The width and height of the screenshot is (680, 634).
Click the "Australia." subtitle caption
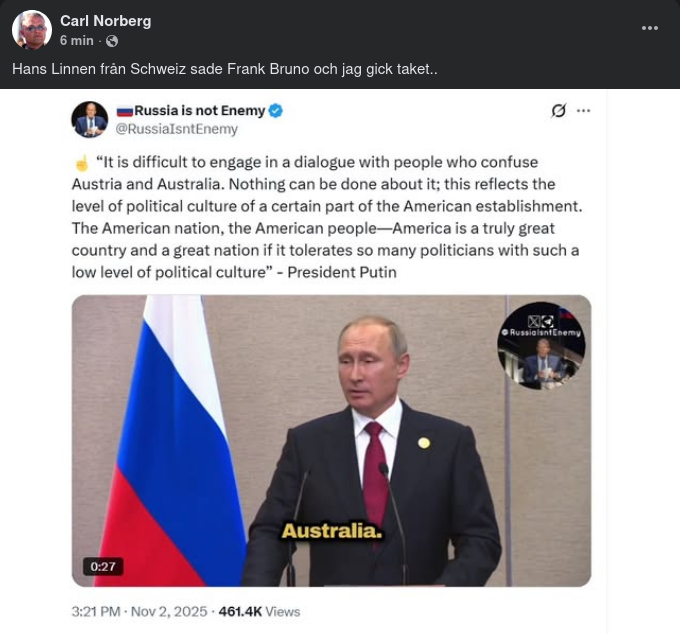tap(332, 531)
